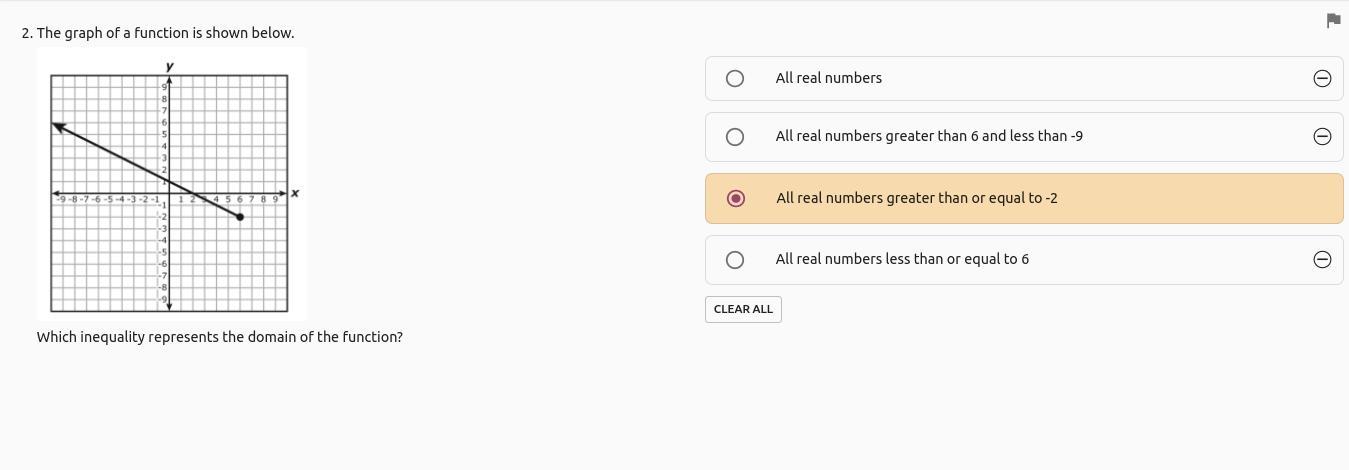This screenshot has width=1349, height=470.
Task: Click the arrowhead end of the graphed line
Action: 58,126
